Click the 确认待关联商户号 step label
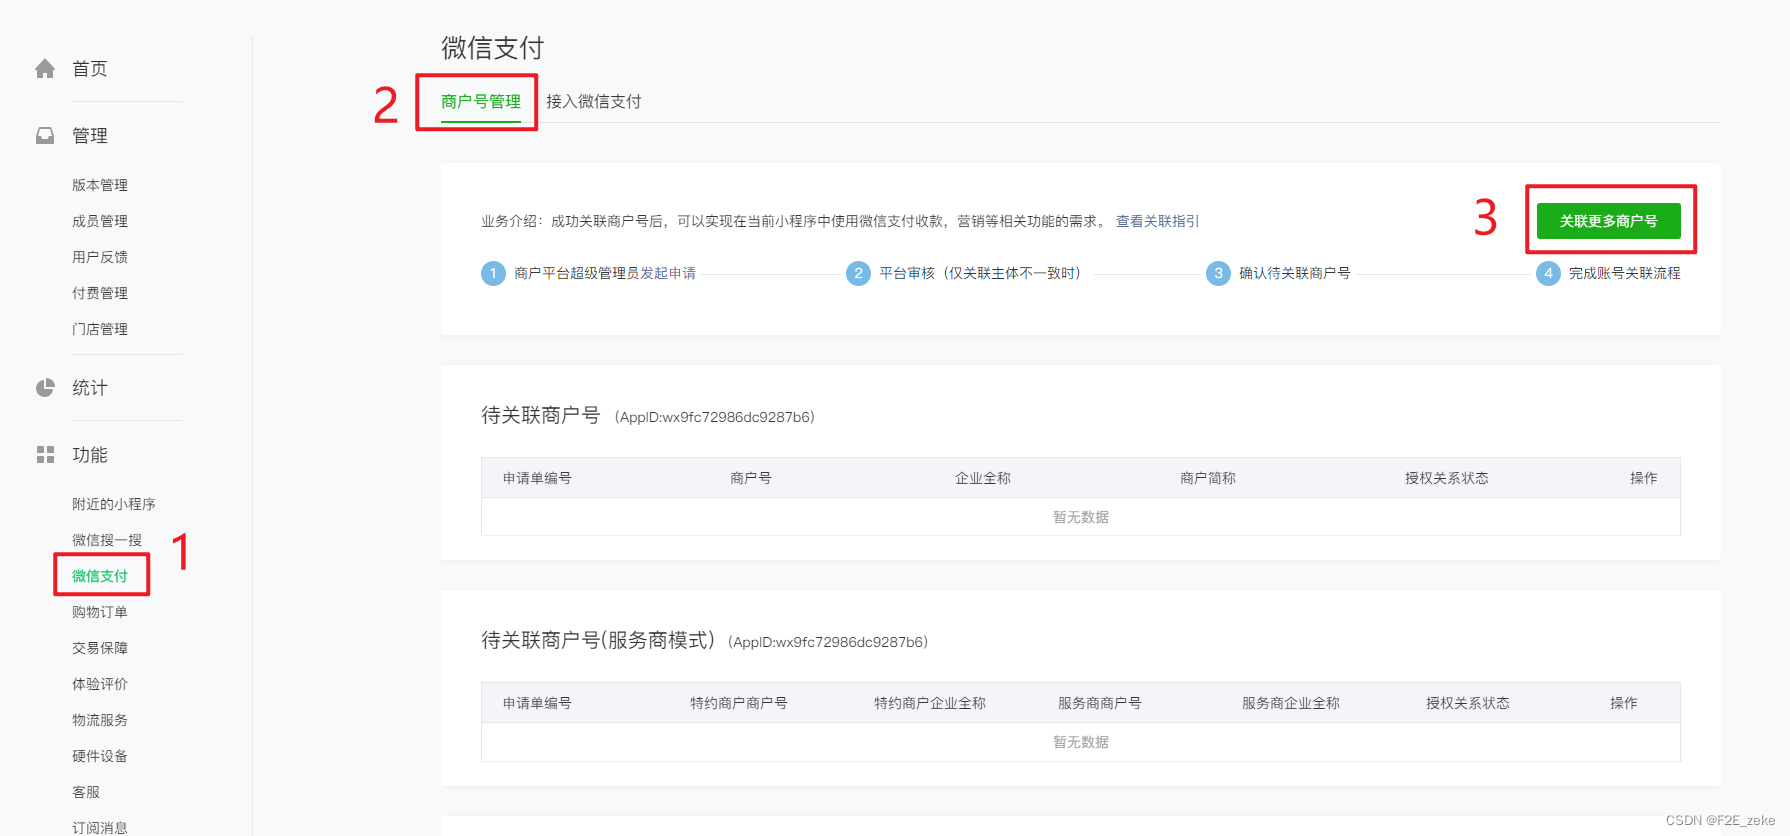This screenshot has height=836, width=1790. tap(1295, 273)
